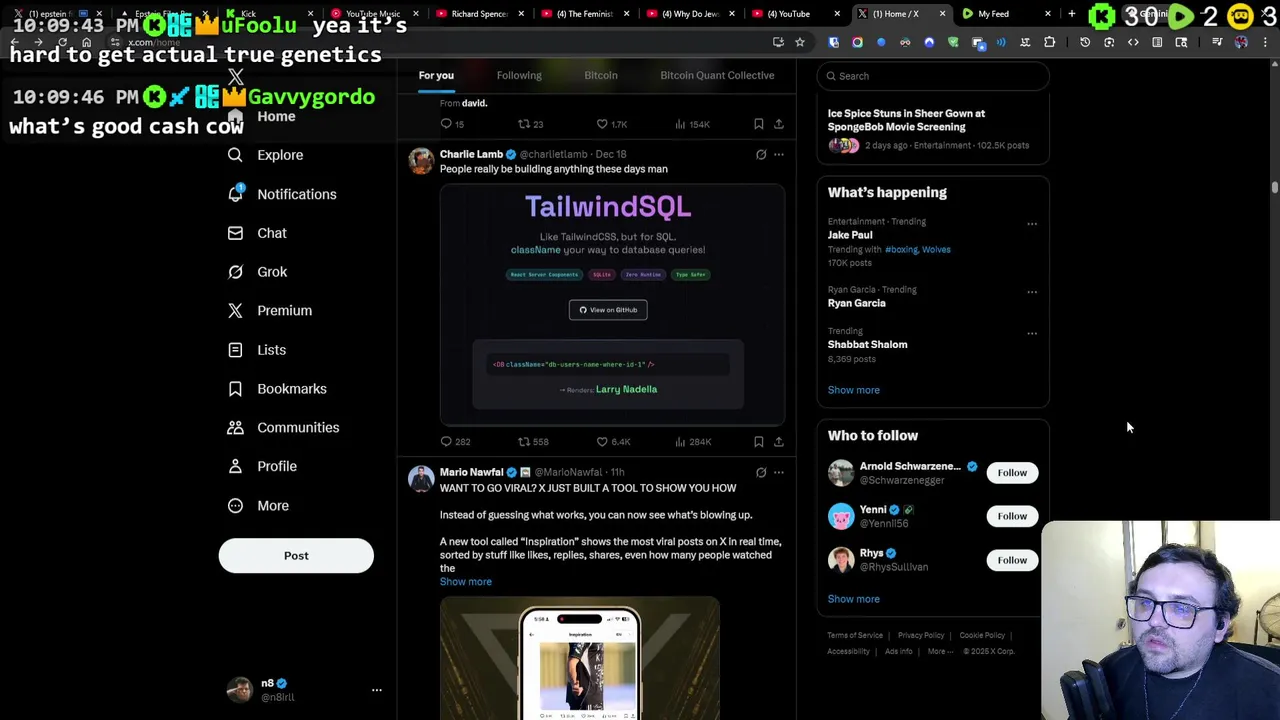Viewport: 1280px width, 720px height.
Task: Open Lists in sidebar
Action: click(257, 350)
